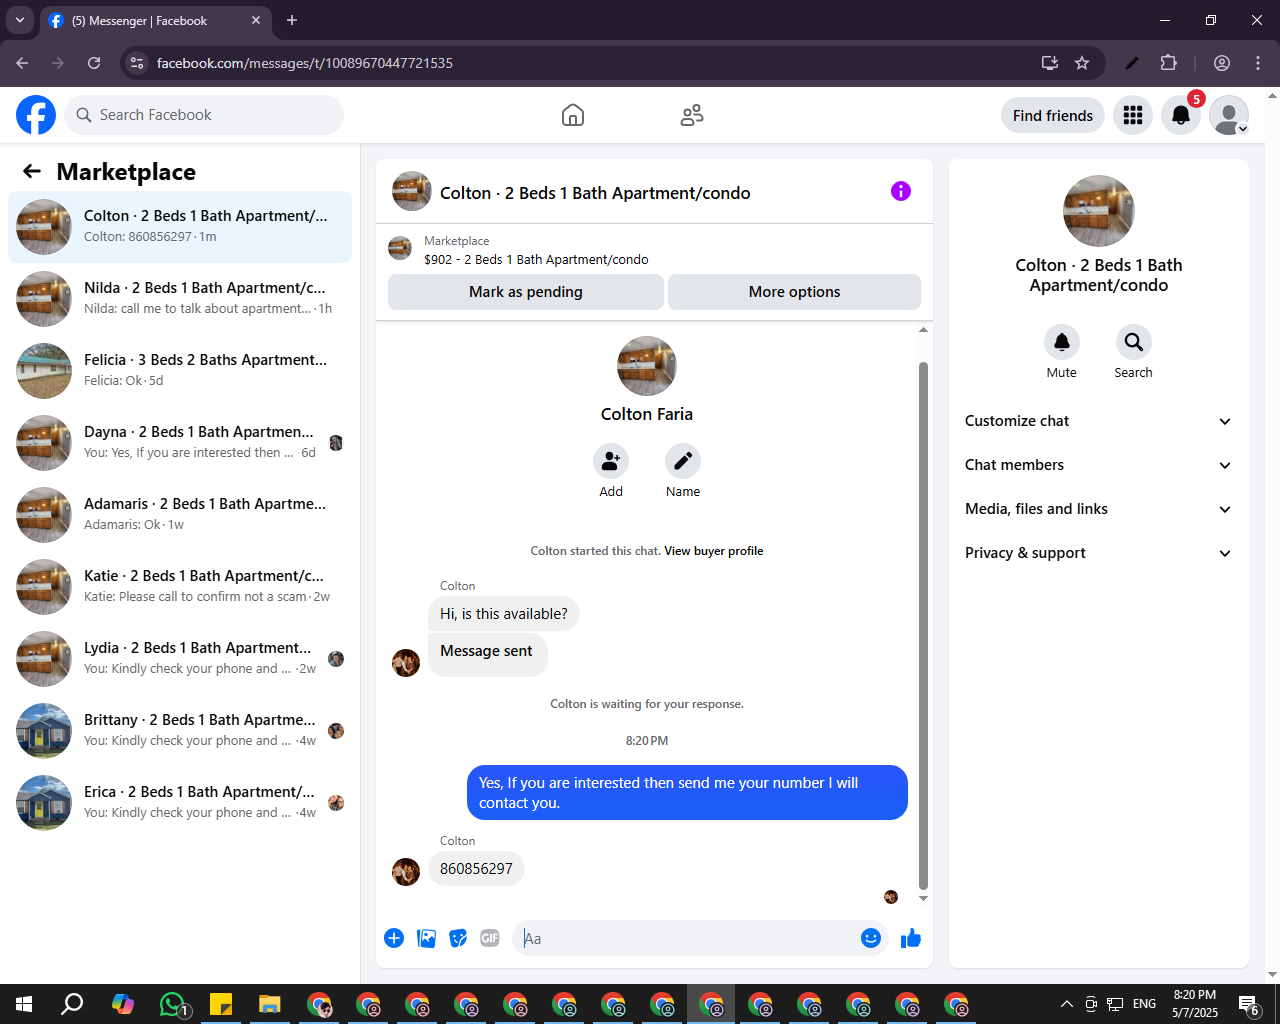Open Windows taskbar search
Screen dimensions: 1280x1024
point(72,1004)
